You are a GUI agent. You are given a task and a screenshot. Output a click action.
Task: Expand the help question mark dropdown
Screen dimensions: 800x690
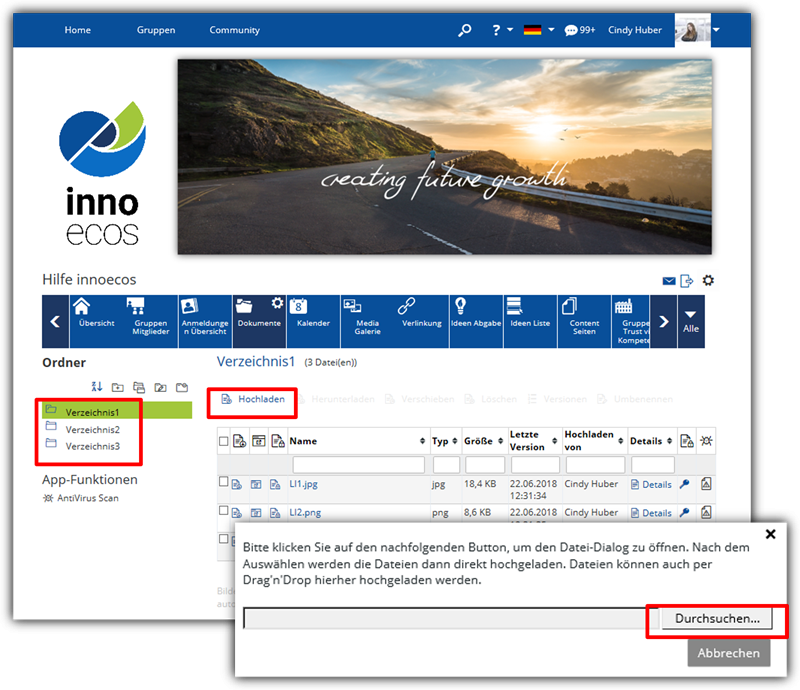coord(502,30)
